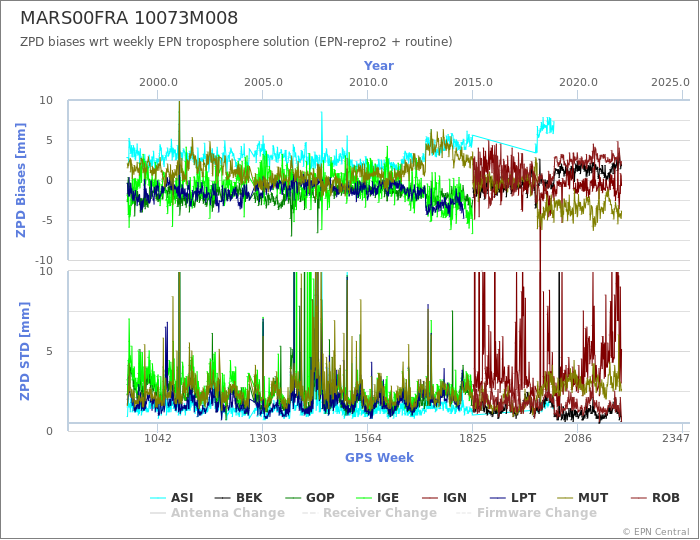Click the ZPD Biases [mm] axis title
The image size is (700, 540).
tap(21, 180)
